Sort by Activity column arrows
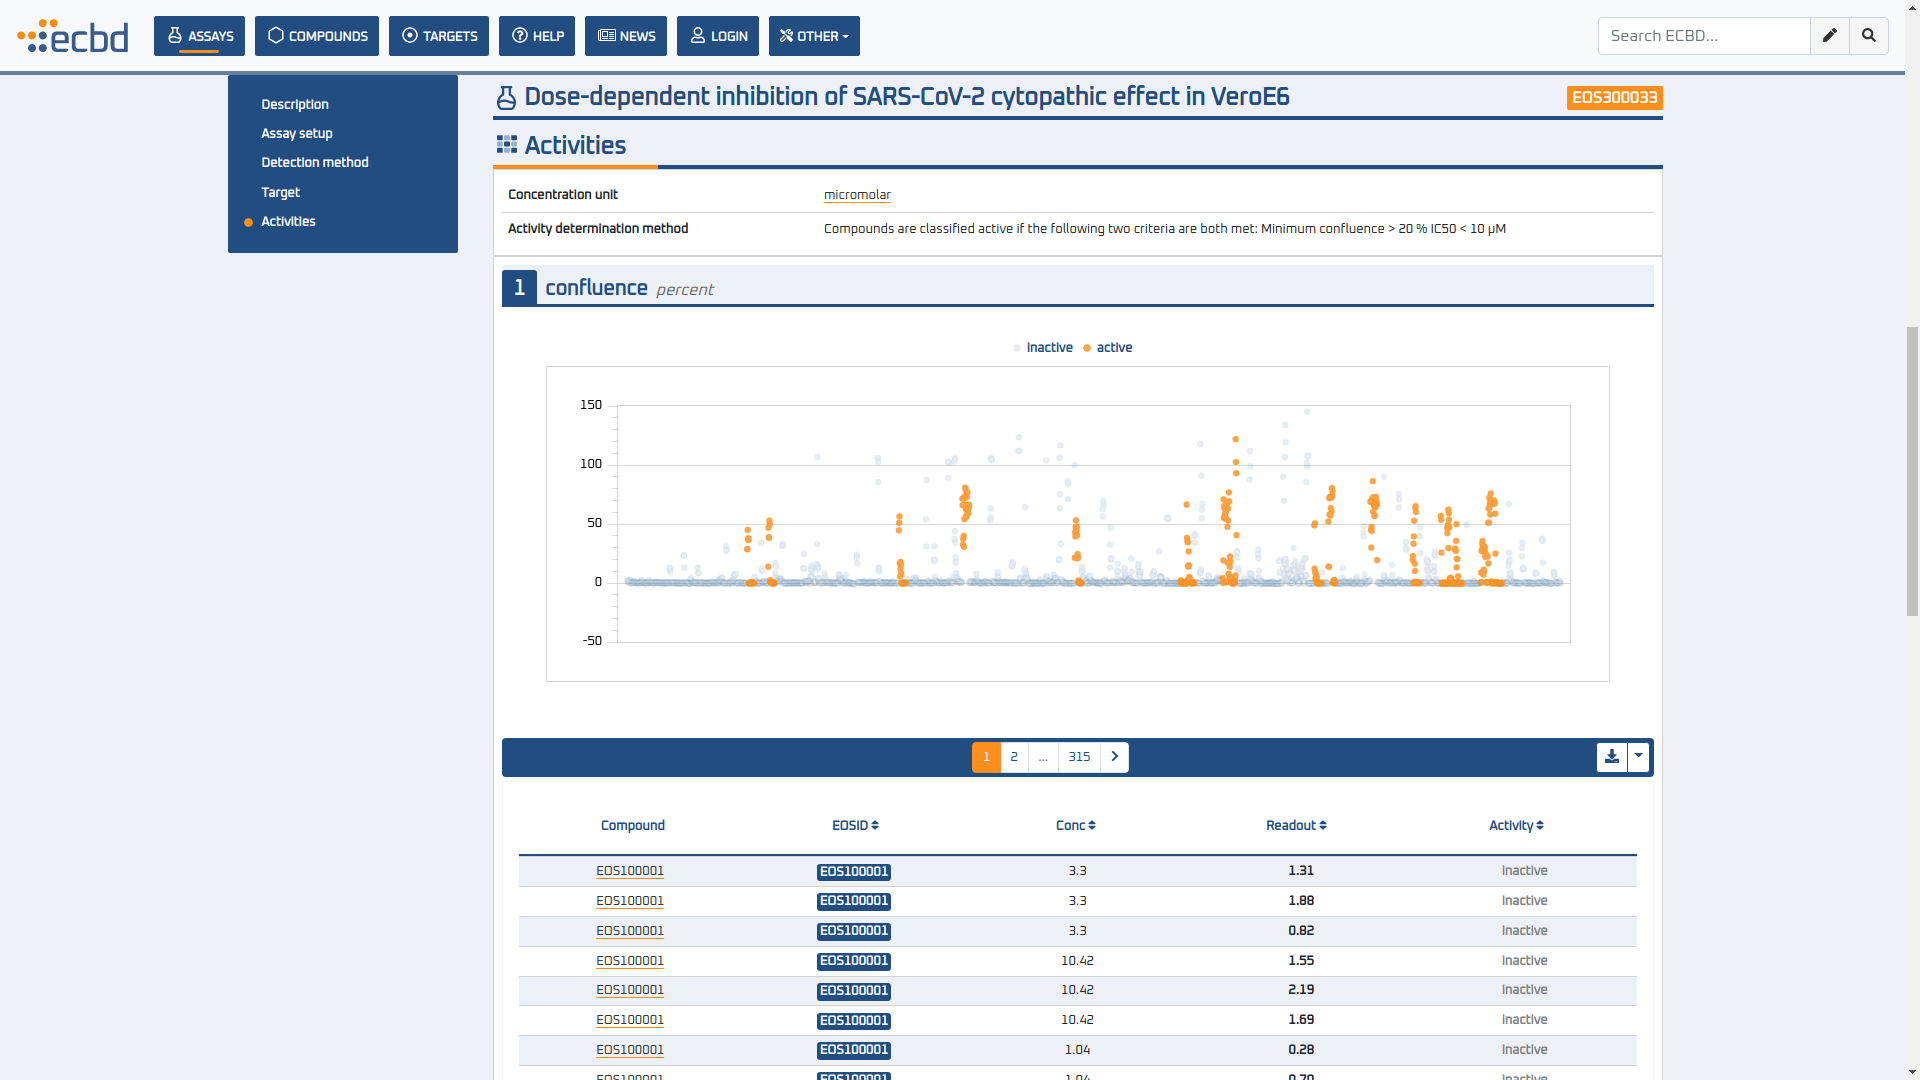 [x=1540, y=826]
